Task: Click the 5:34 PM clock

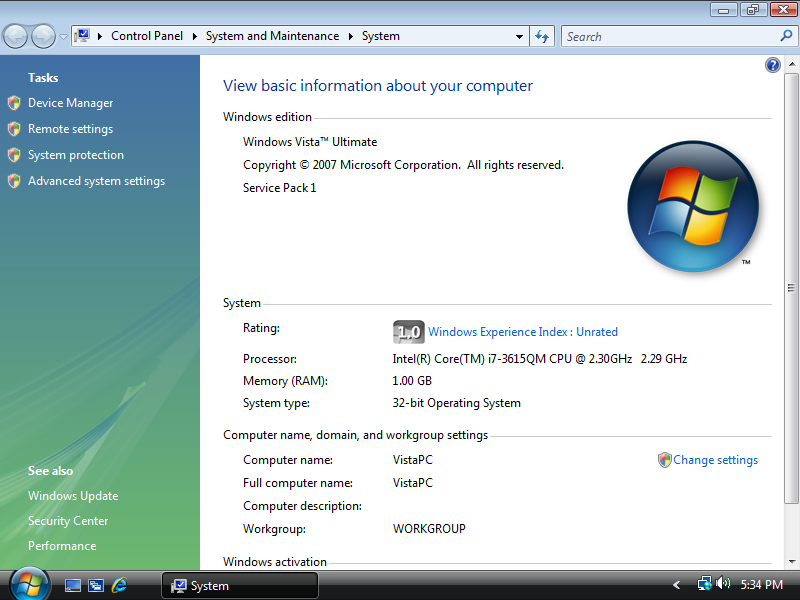Action: (762, 585)
